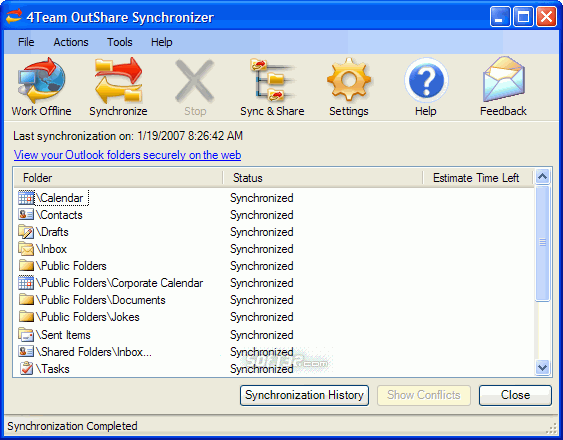Image resolution: width=563 pixels, height=440 pixels.
Task: Click the Calendar folder icon
Action: point(26,198)
